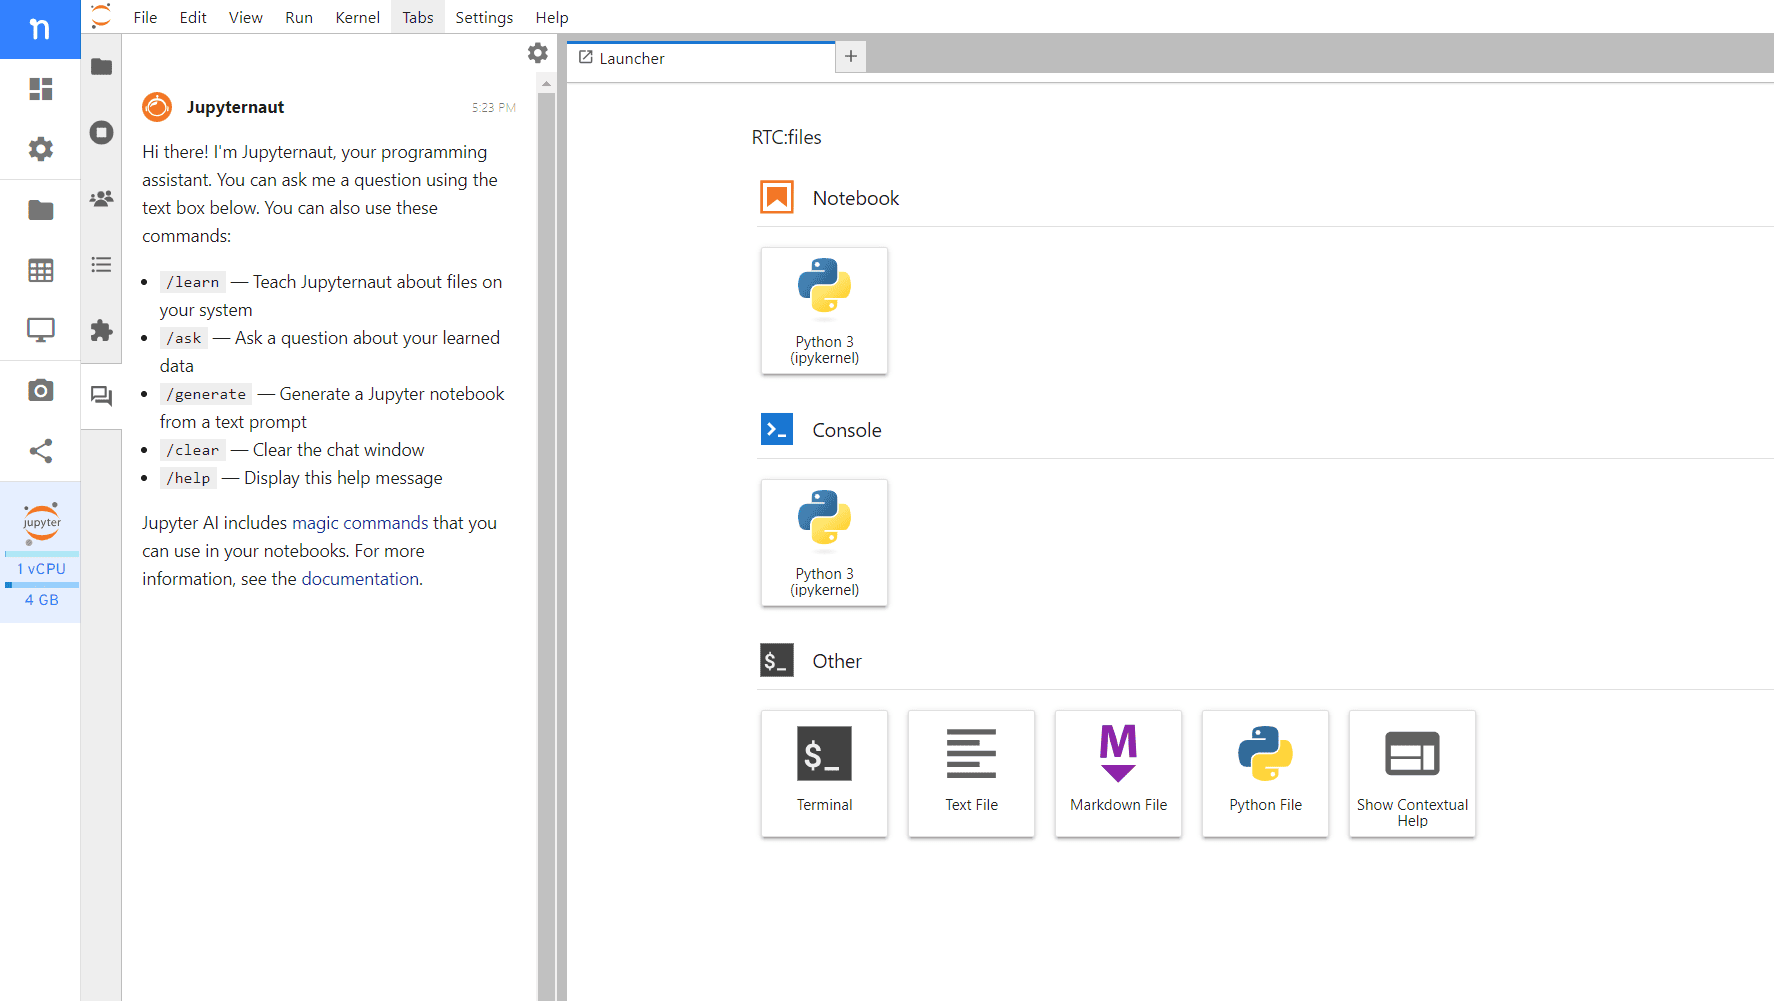Add a new launcher tab with plus button

tap(851, 57)
